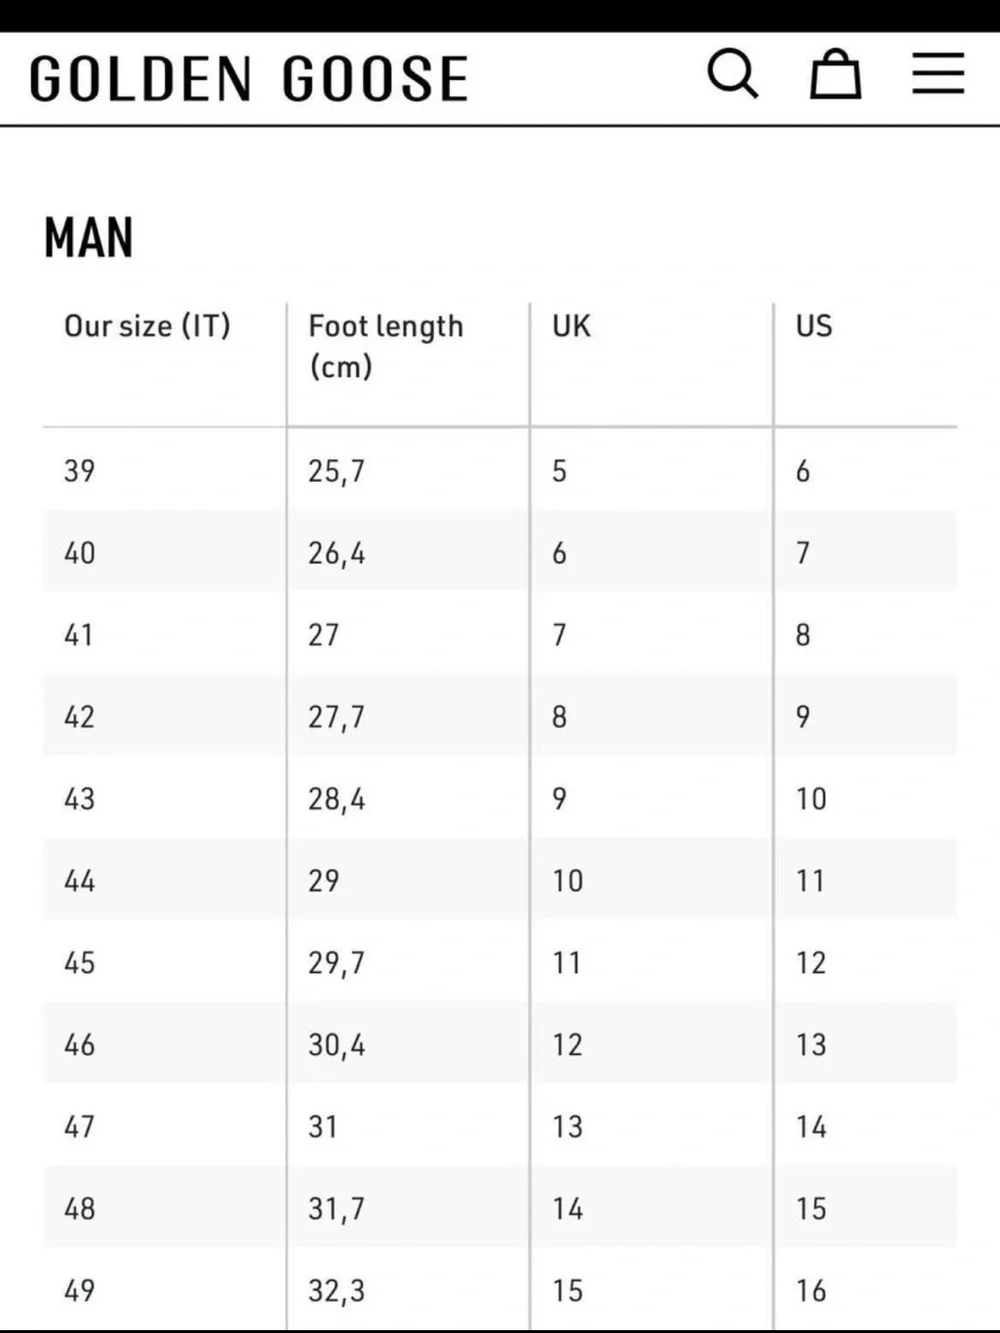Click the foot length 31 cell
This screenshot has width=1000, height=1333.
pyautogui.click(x=408, y=1126)
